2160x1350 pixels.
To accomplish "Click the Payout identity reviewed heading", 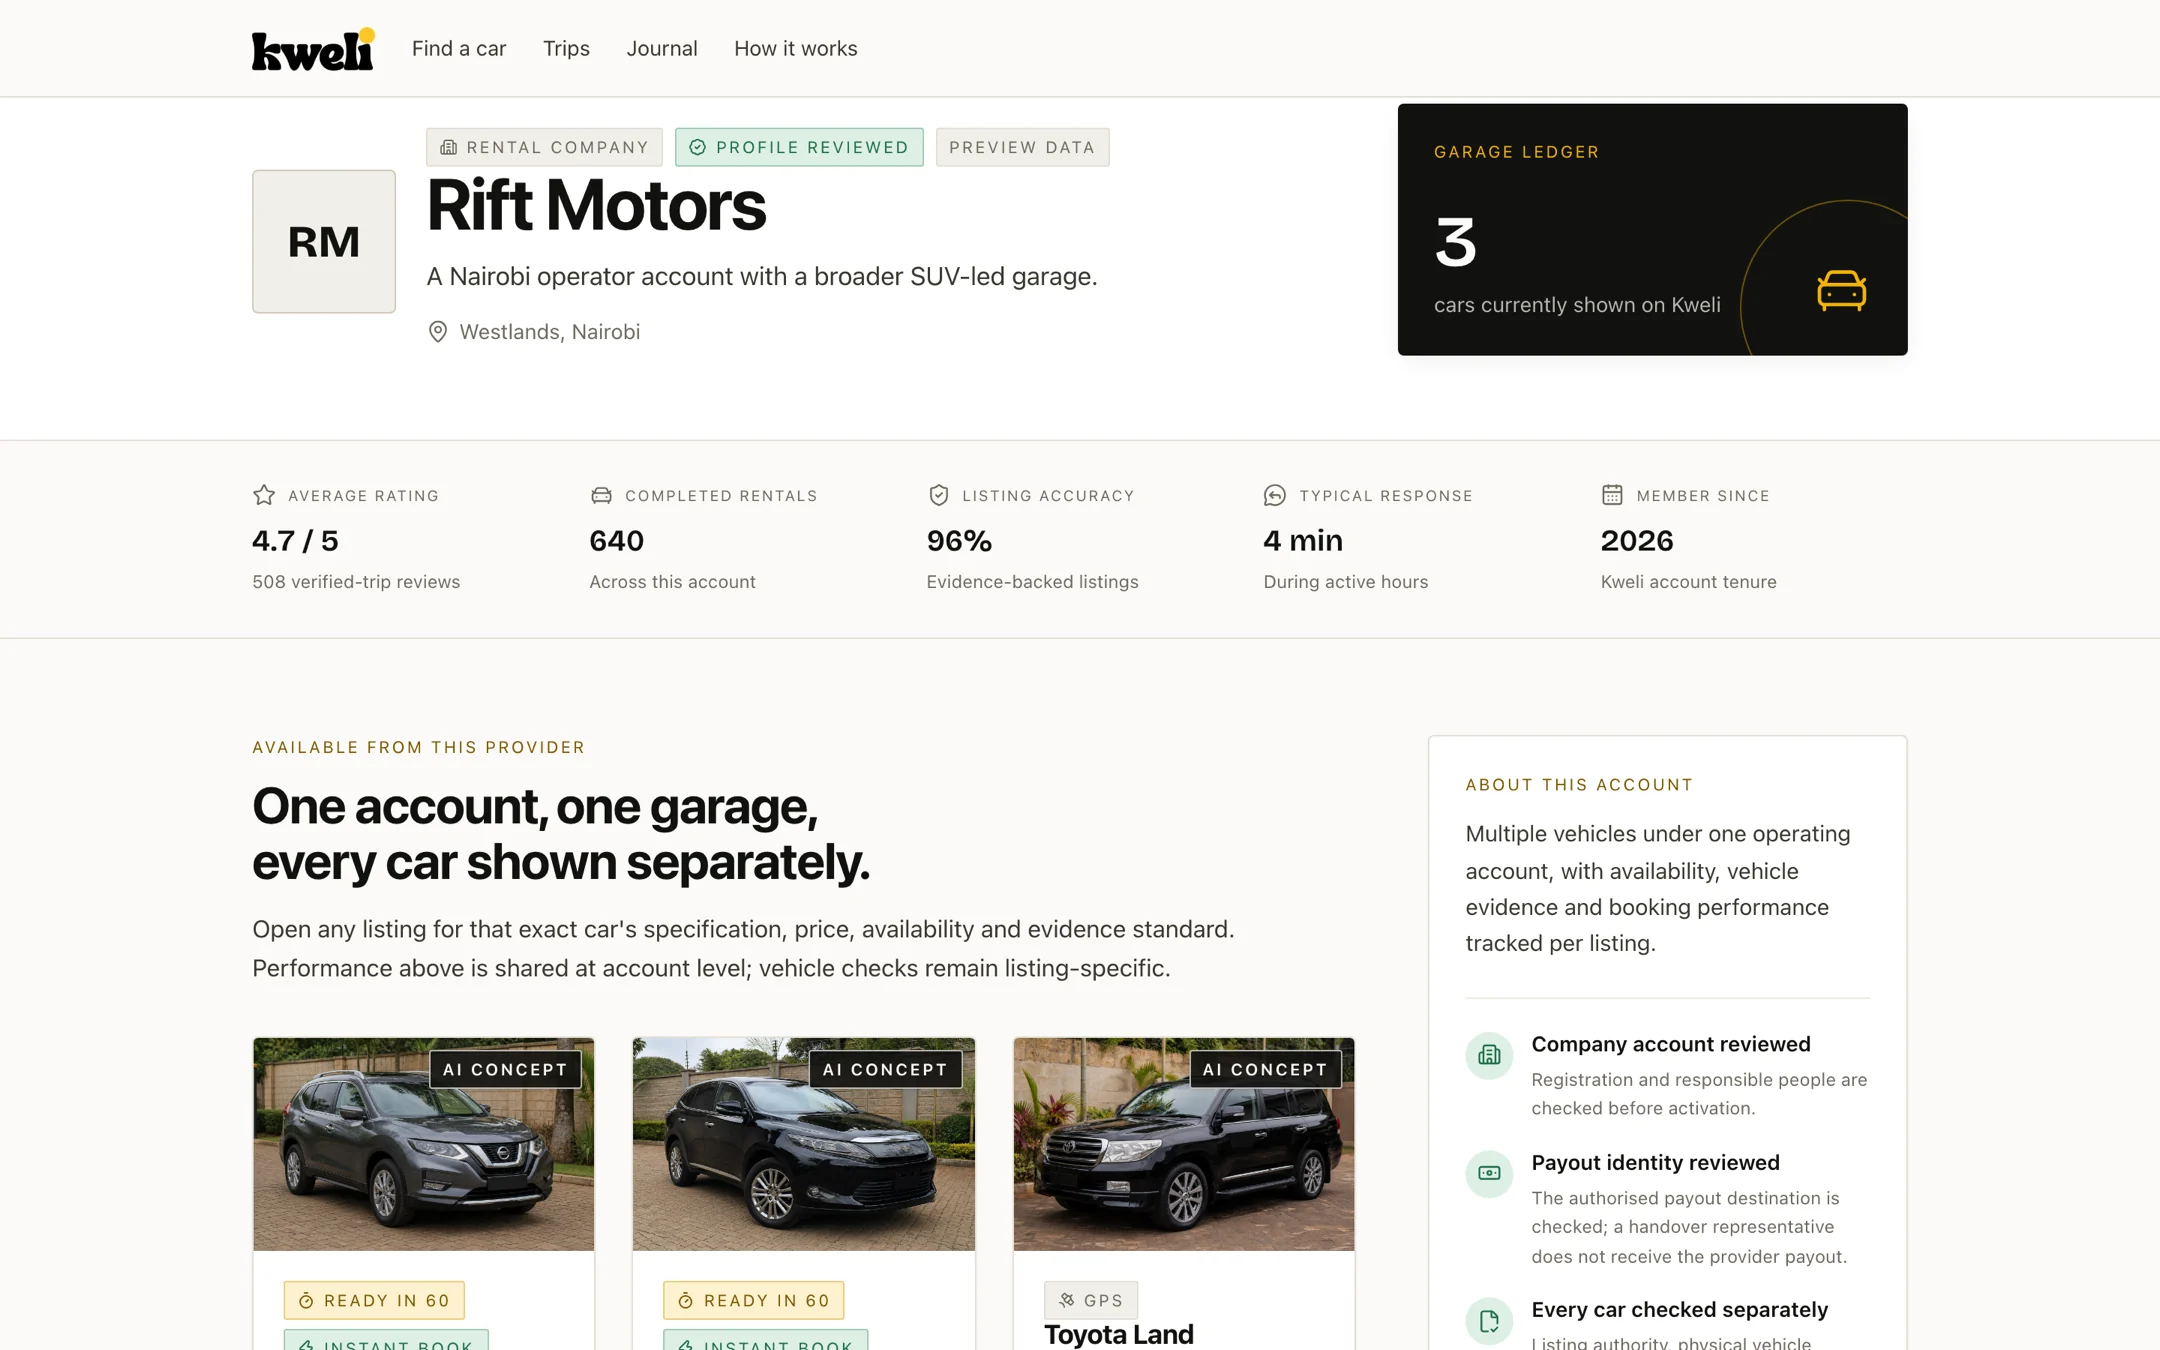I will tap(1656, 1162).
